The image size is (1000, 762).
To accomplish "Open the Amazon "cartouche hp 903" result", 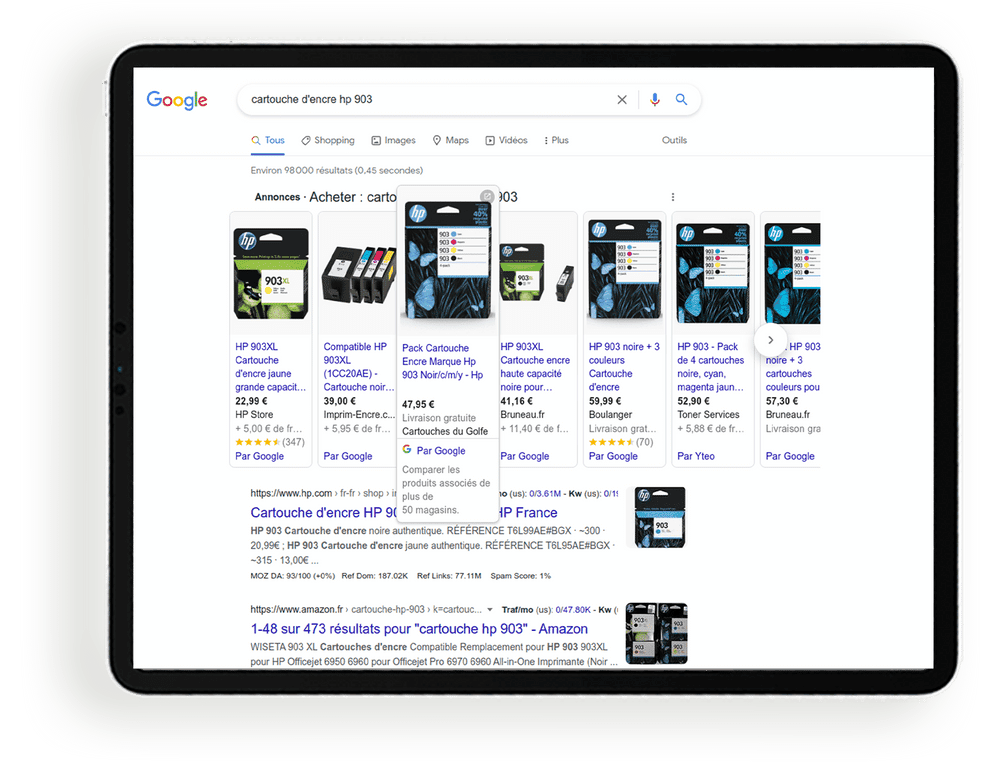I will point(419,629).
